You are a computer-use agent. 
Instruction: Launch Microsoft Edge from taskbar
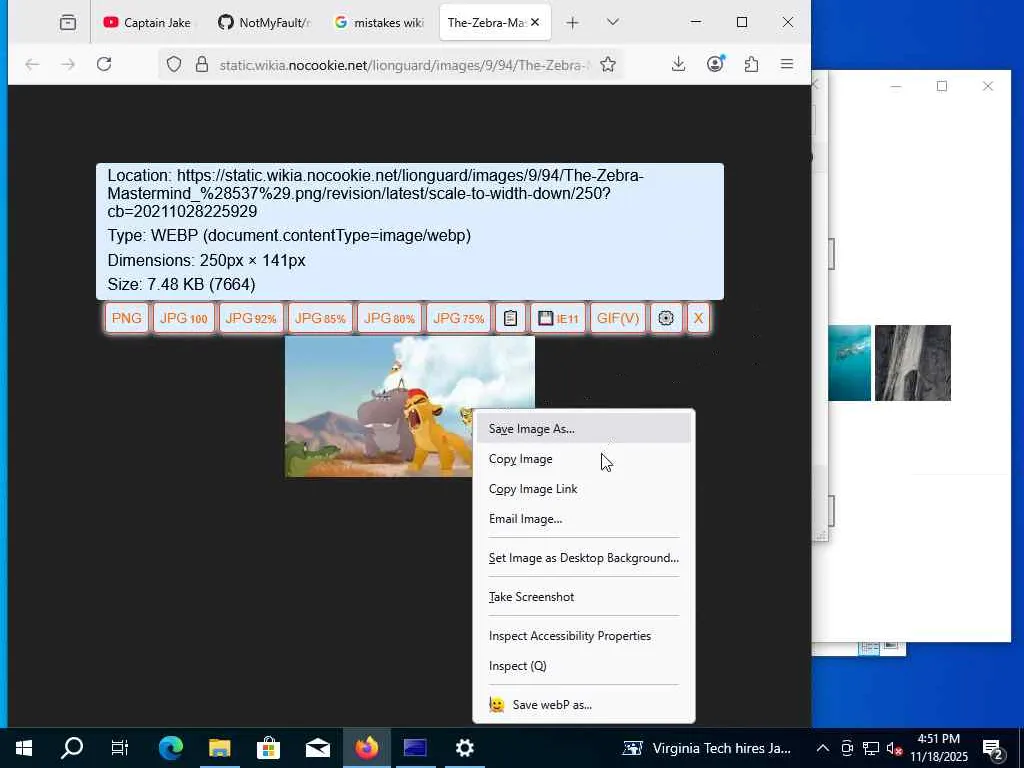point(171,748)
